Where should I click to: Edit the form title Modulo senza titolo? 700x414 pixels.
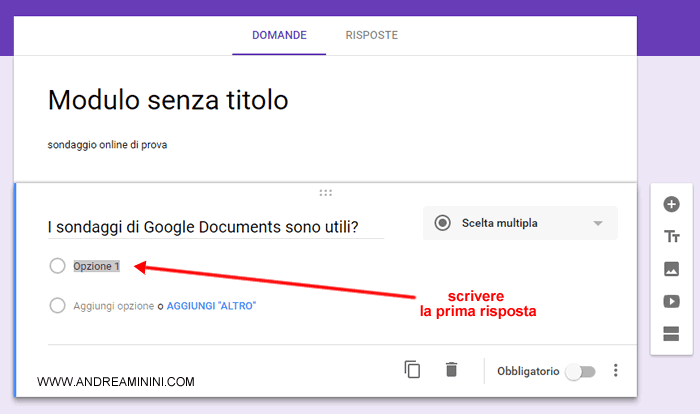[x=168, y=100]
